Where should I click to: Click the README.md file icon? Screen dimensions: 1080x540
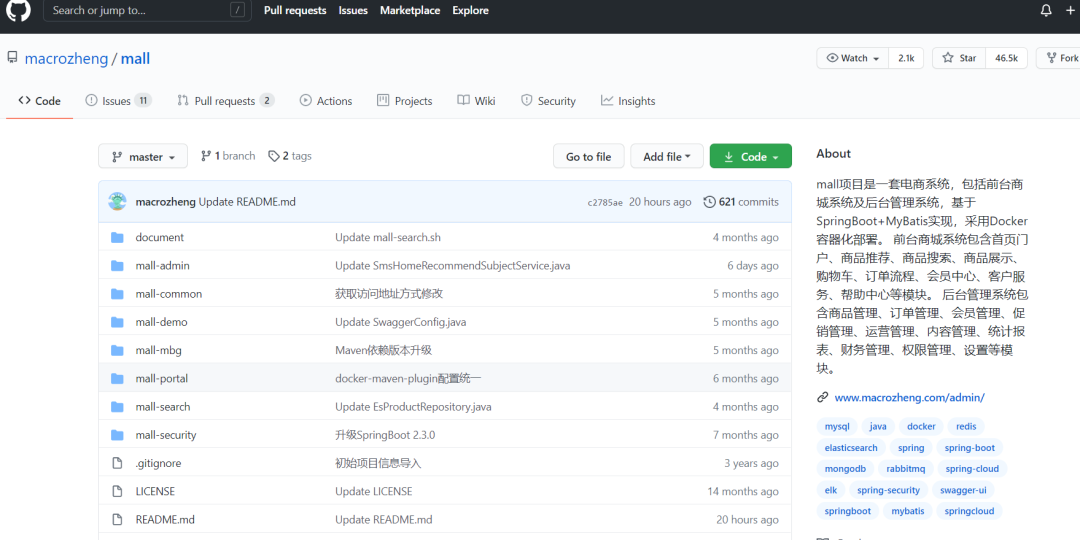tap(117, 520)
